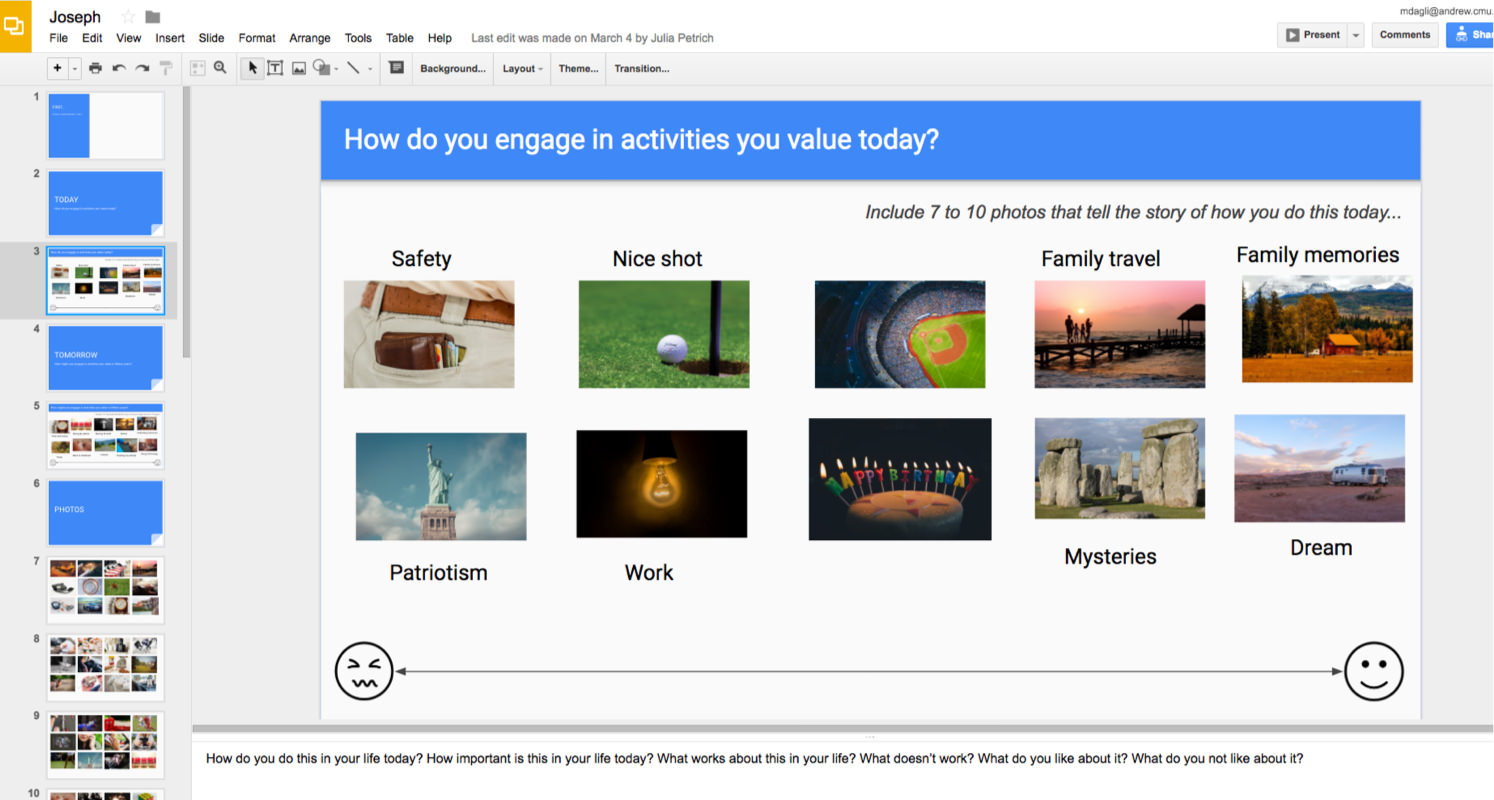Select the PHOTOS slide 6 thumbnail
Viewport: 1494px width, 800px height.
point(105,513)
